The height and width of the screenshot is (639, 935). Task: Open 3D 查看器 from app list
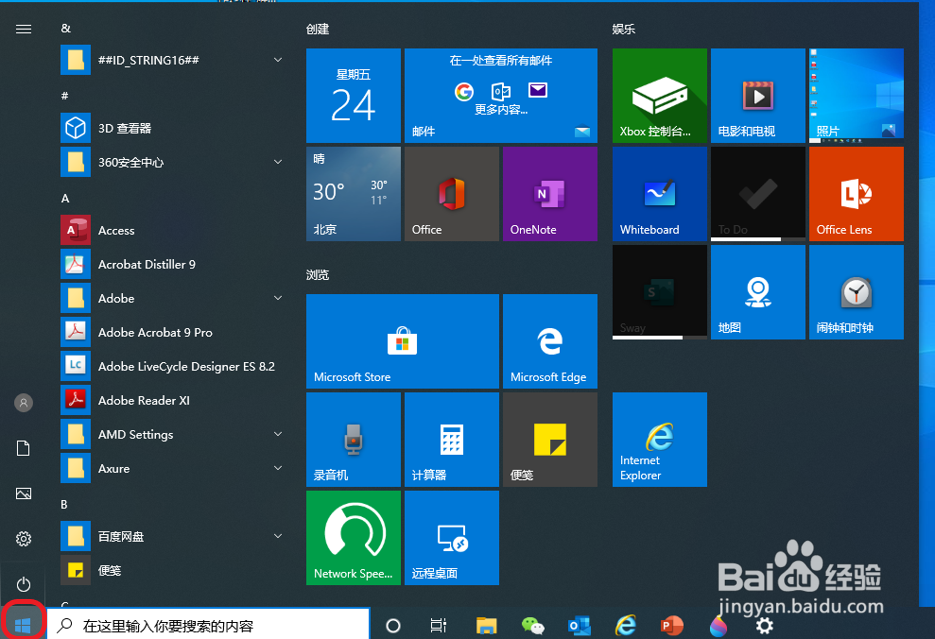pos(173,128)
